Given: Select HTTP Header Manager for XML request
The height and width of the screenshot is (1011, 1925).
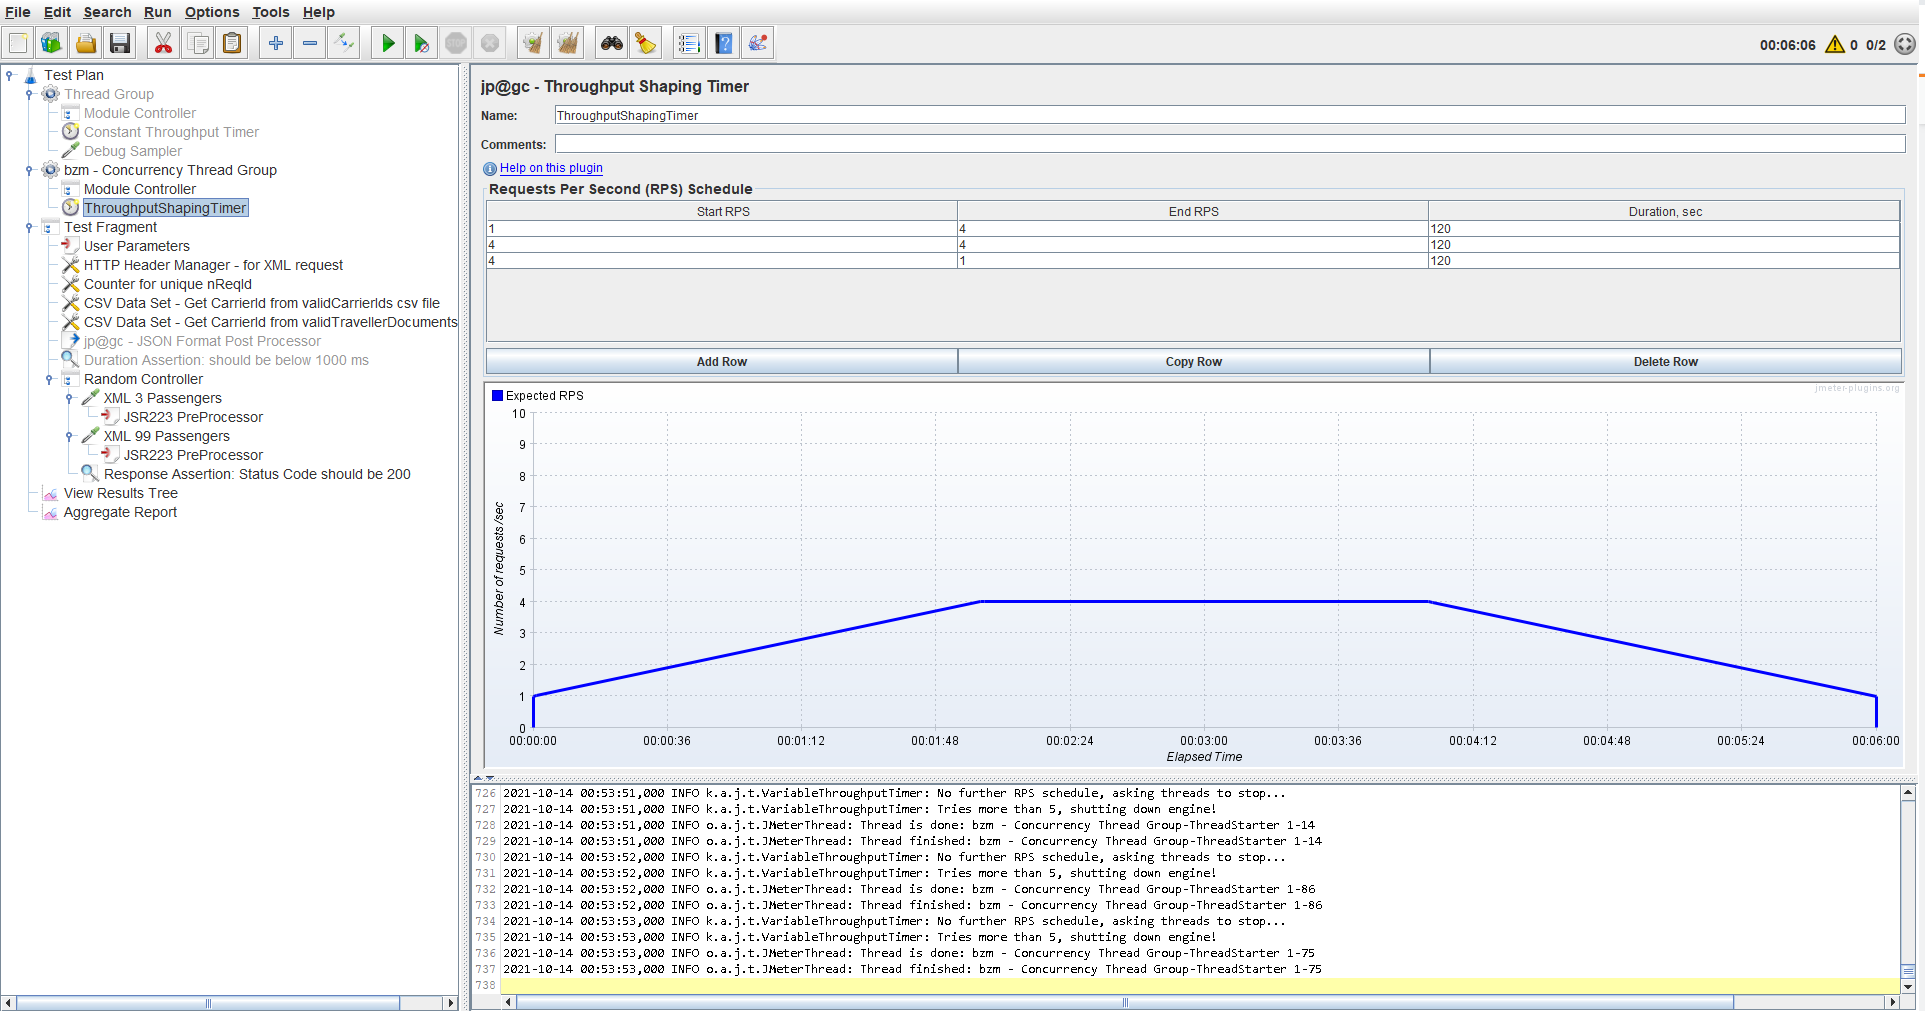Looking at the screenshot, I should tap(213, 265).
